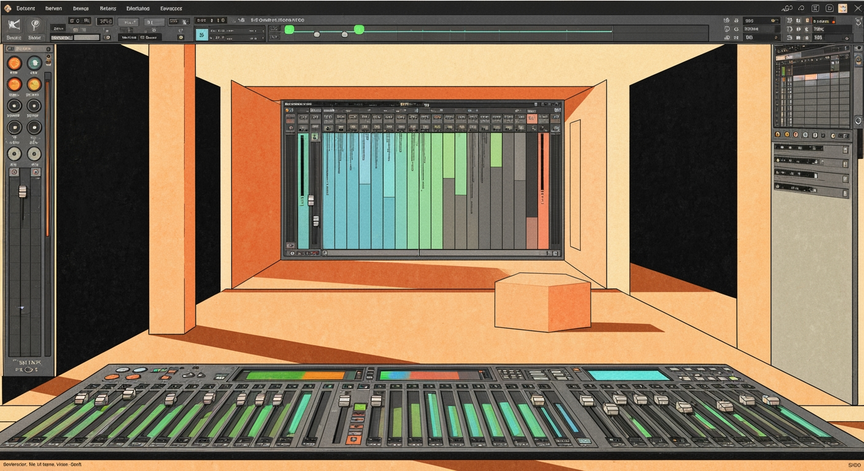
Task: Click the second round orange button below the right grid
Action: (x=787, y=134)
